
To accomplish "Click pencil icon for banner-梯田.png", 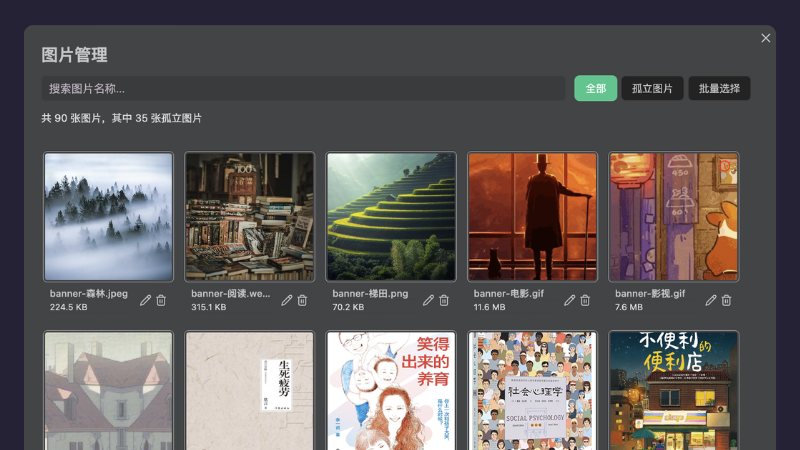I will point(428,300).
